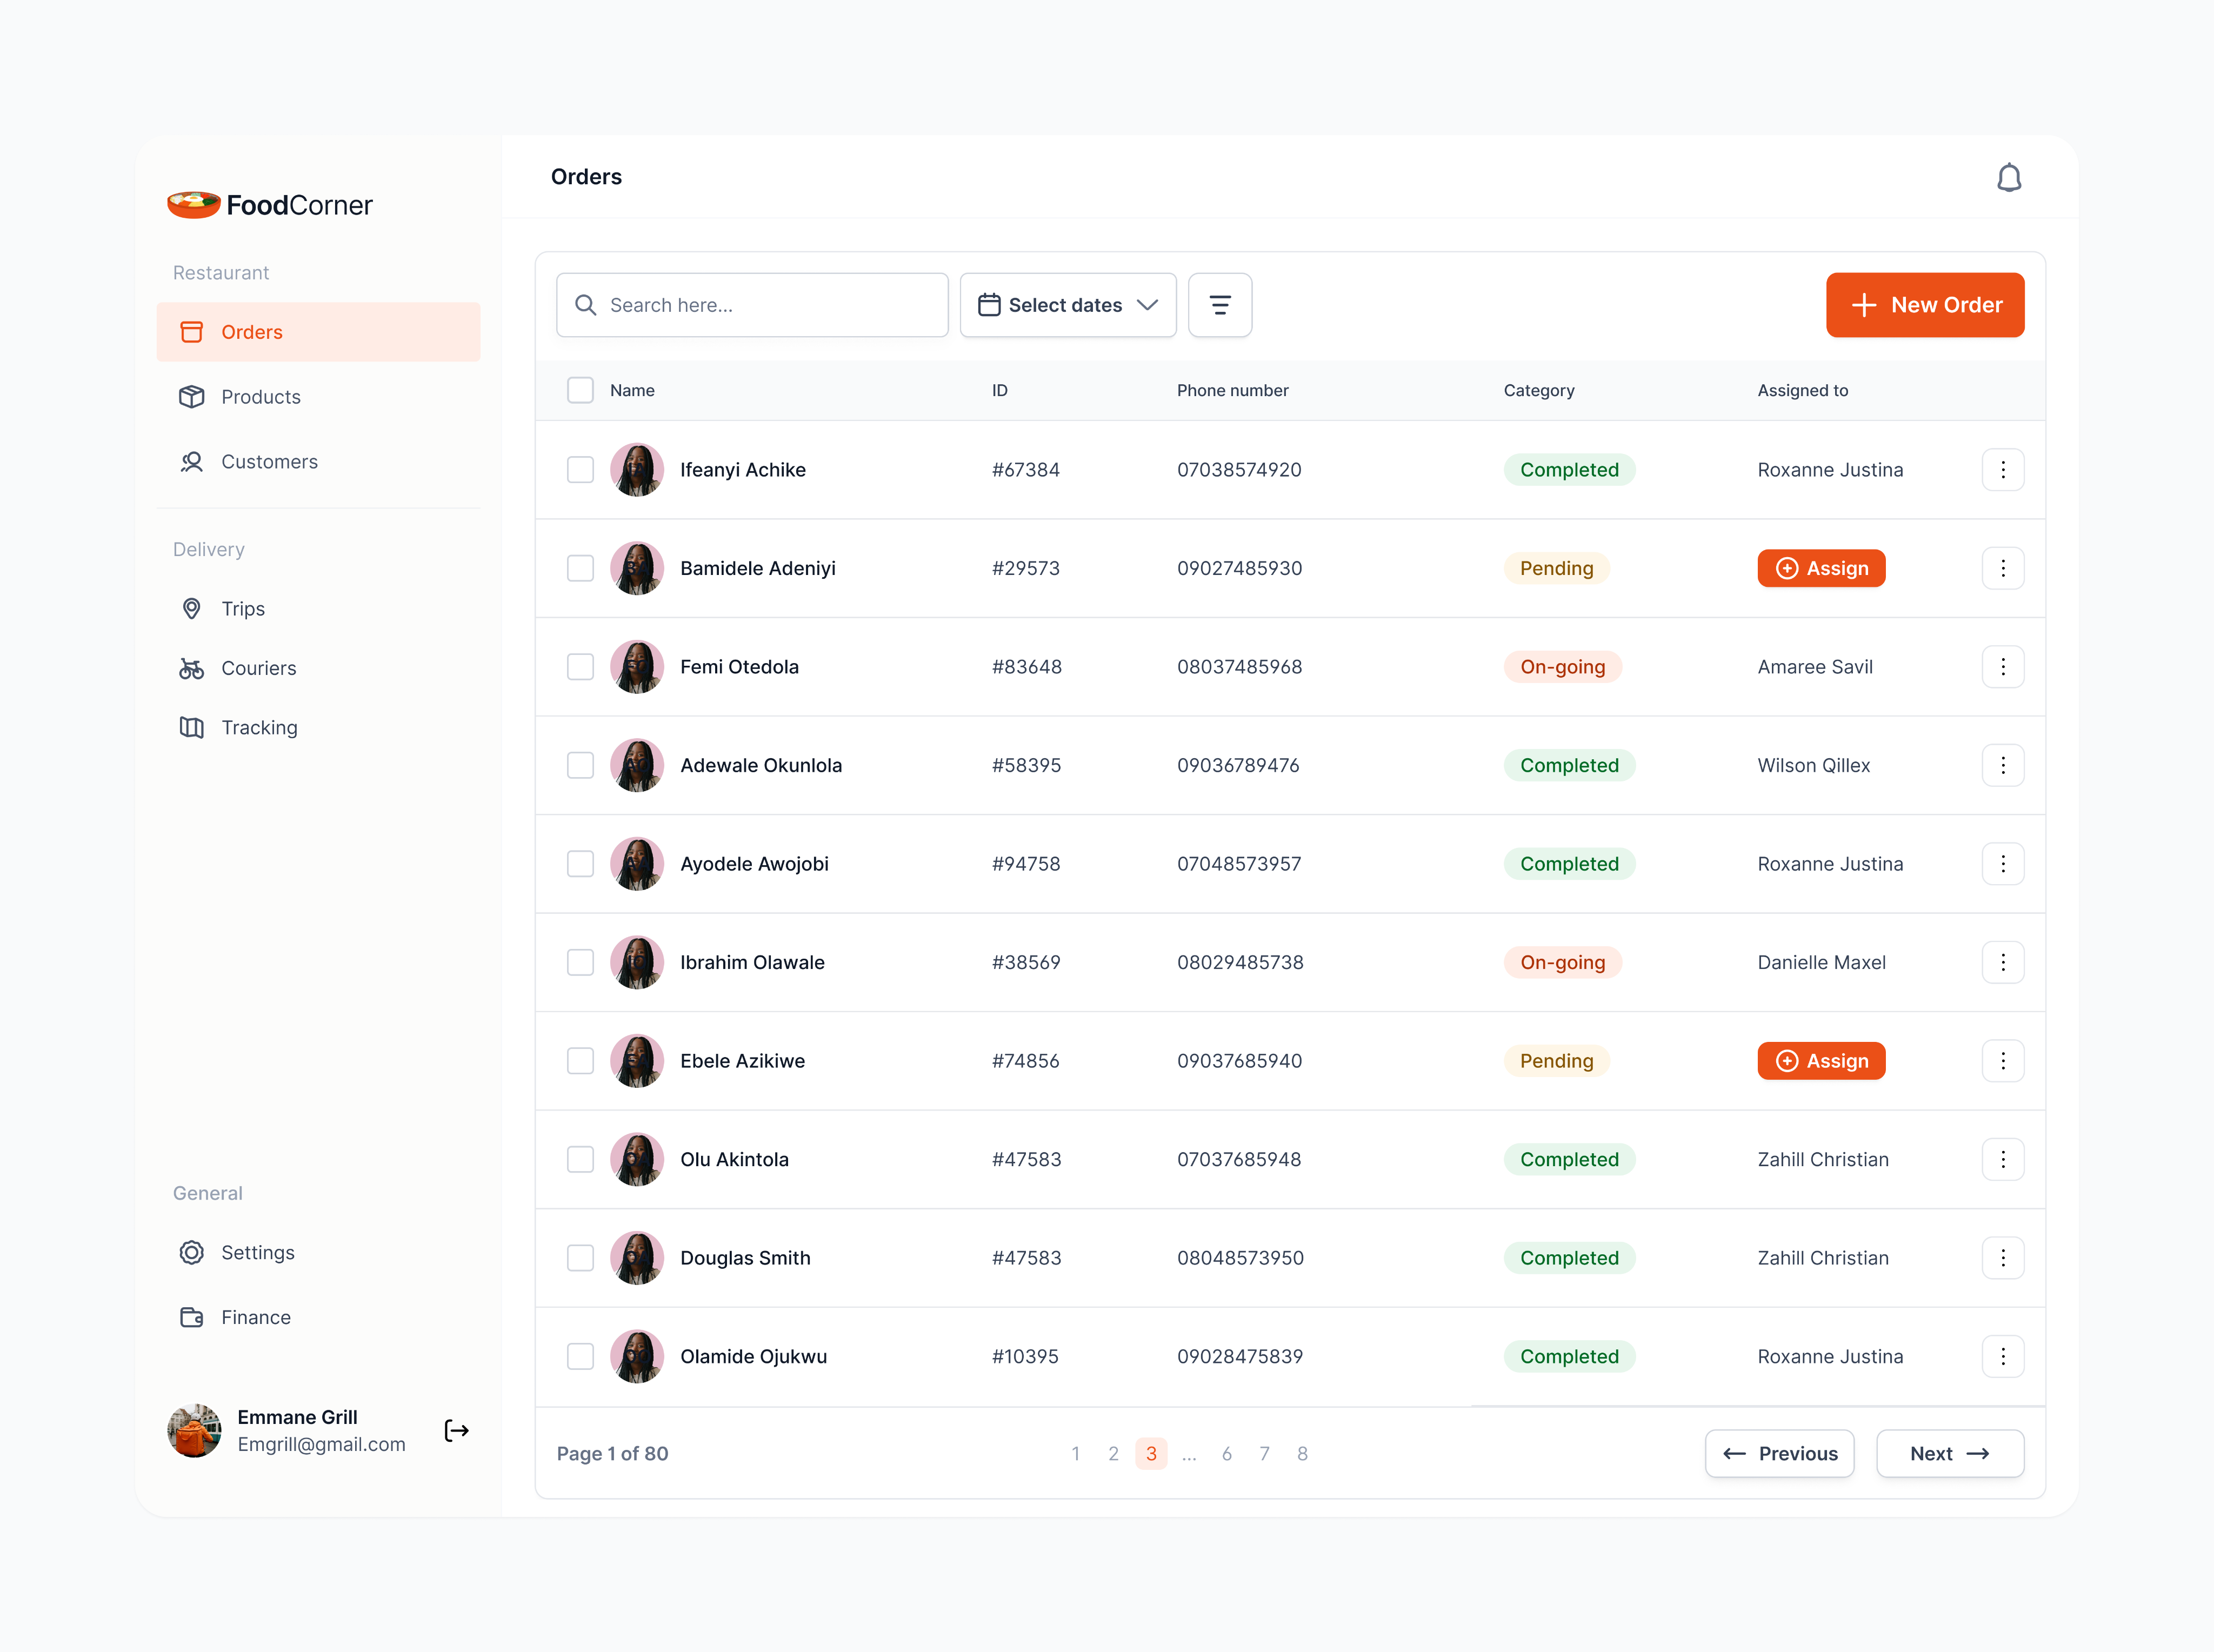This screenshot has height=1652, width=2214.
Task: Click the notification bell icon
Action: coord(2008,178)
